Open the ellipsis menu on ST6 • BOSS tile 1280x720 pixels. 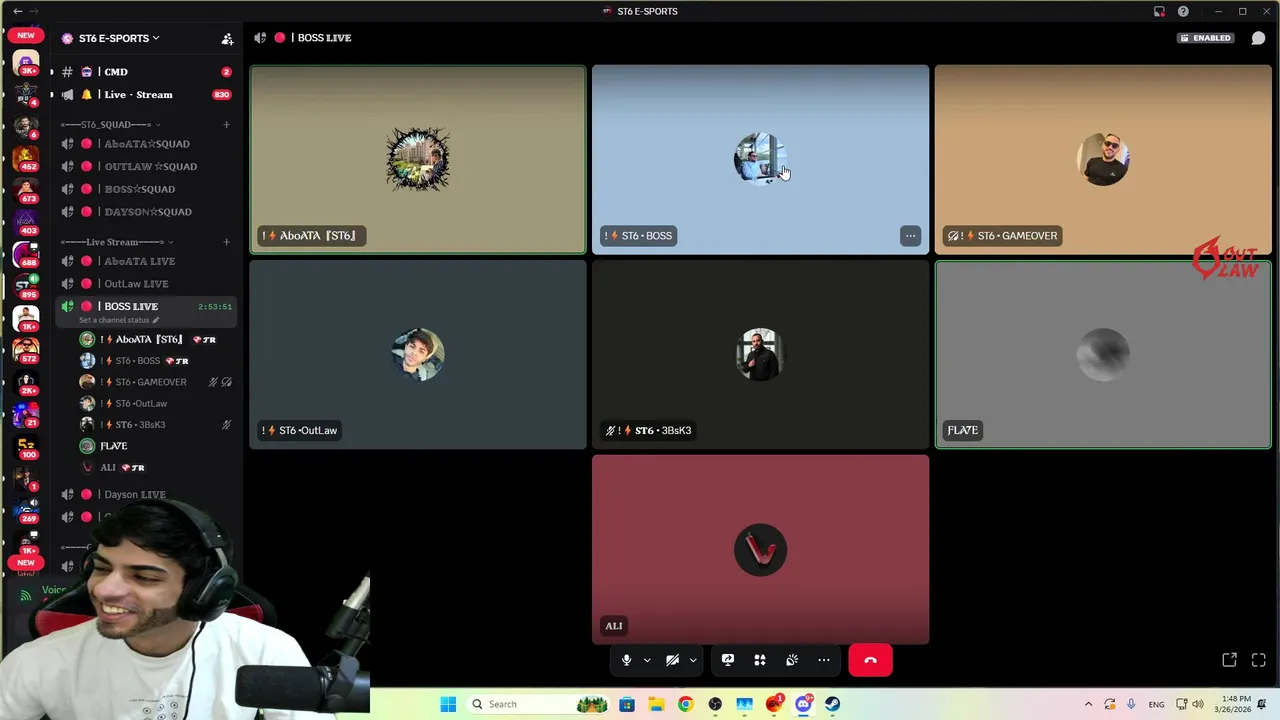click(910, 236)
